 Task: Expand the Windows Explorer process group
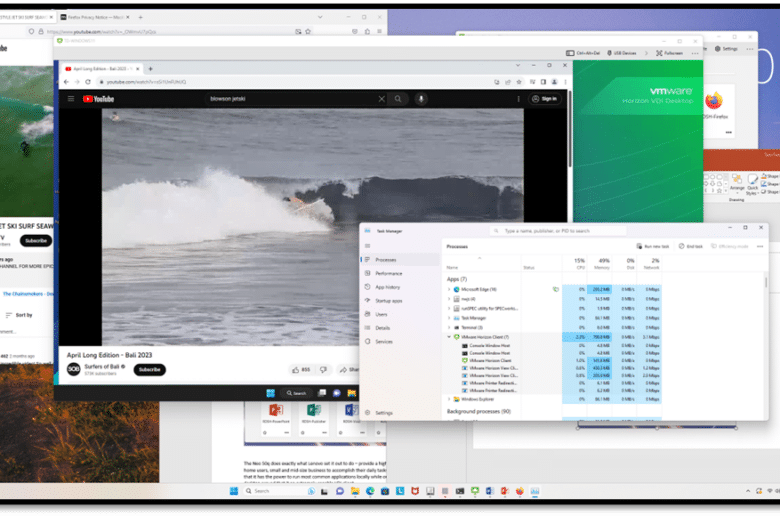coord(449,399)
